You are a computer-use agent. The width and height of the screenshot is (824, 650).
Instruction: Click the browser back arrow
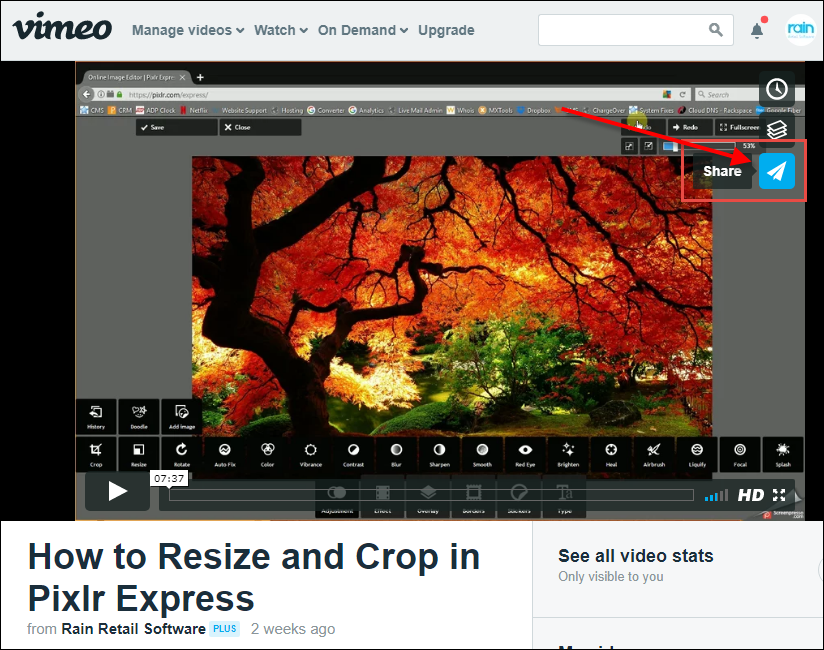[86, 95]
